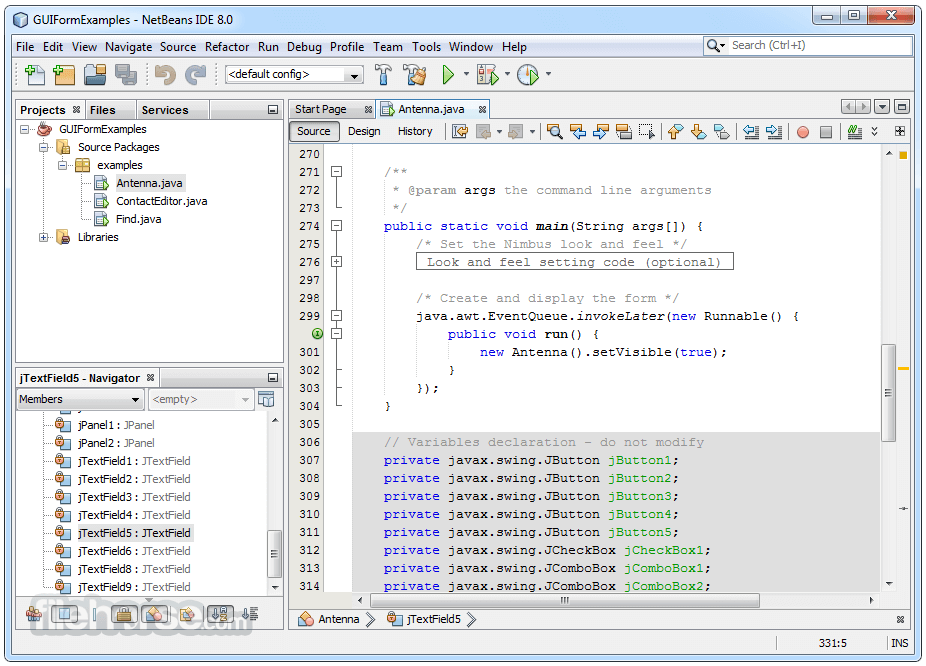Open the Members dropdown in Navigator
The width and height of the screenshot is (926, 666).
[x=80, y=399]
